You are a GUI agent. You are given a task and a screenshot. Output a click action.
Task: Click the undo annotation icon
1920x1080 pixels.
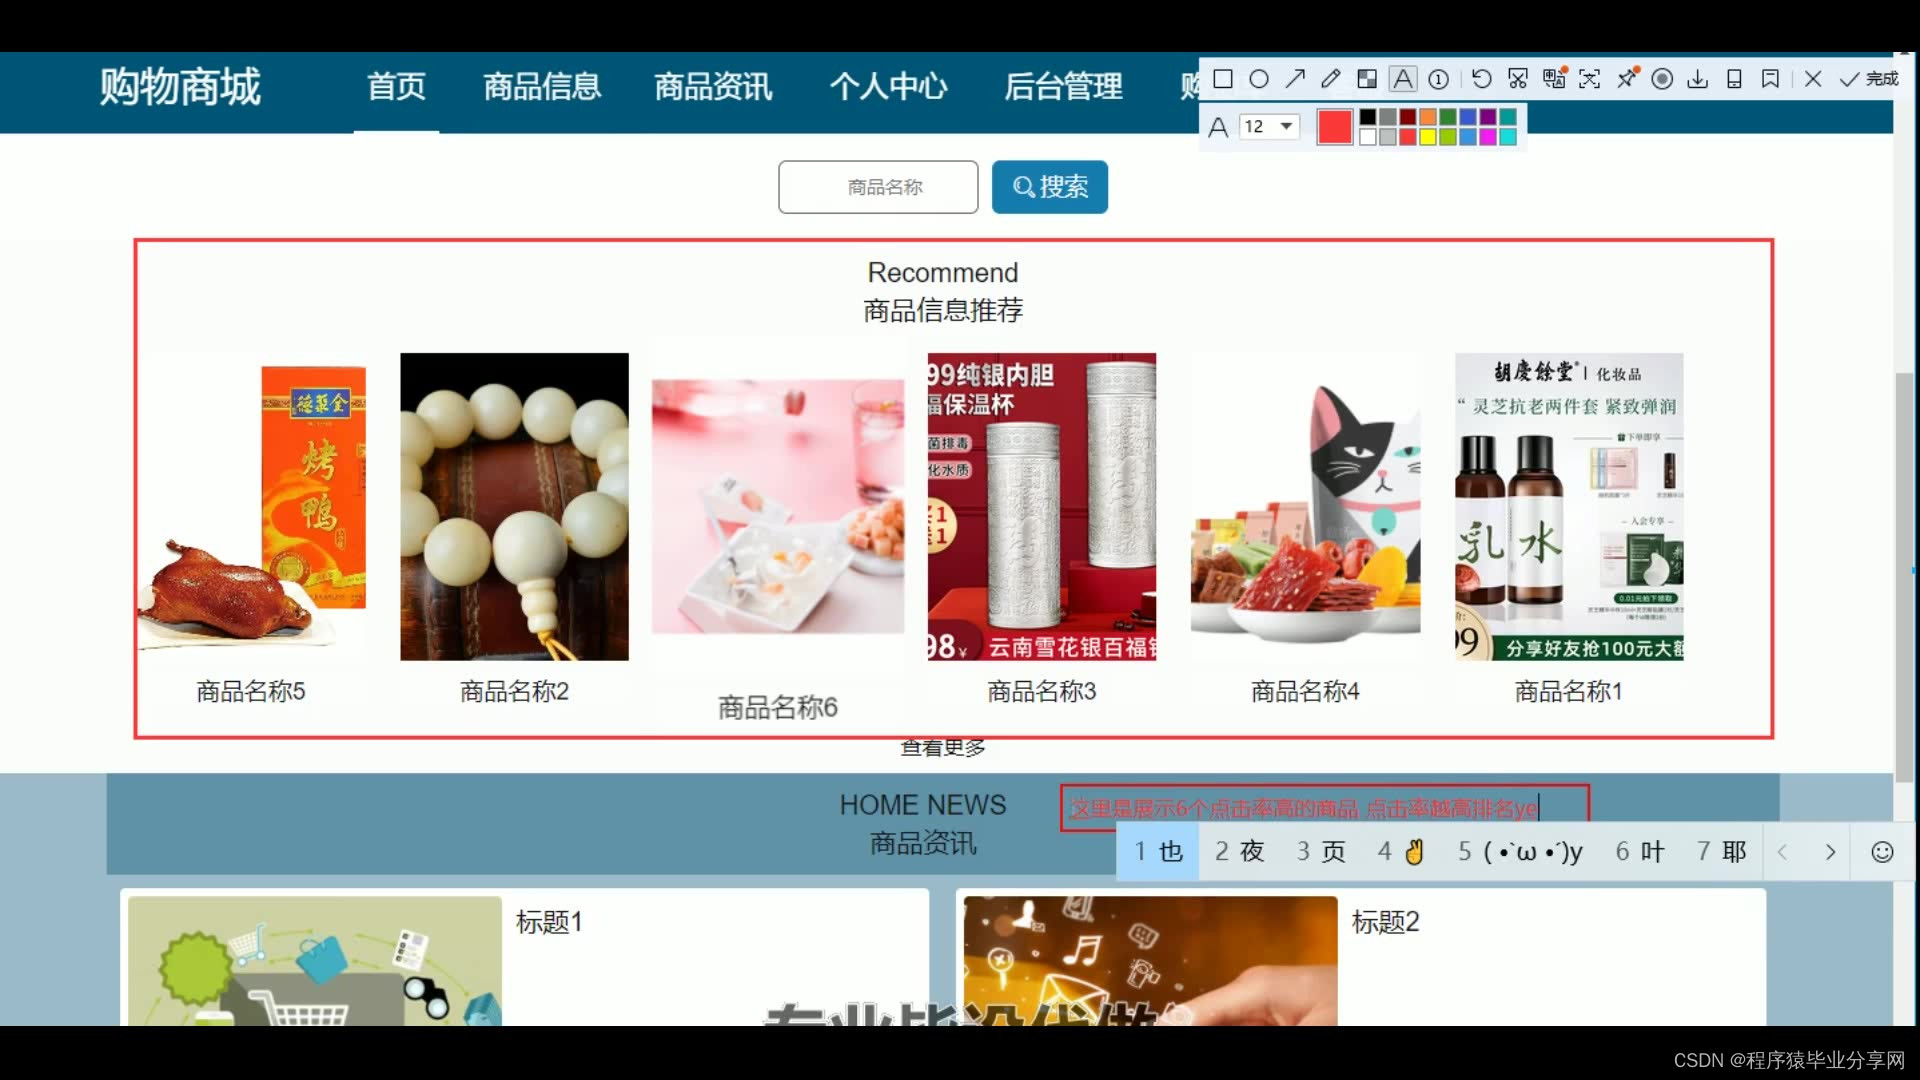[1481, 79]
